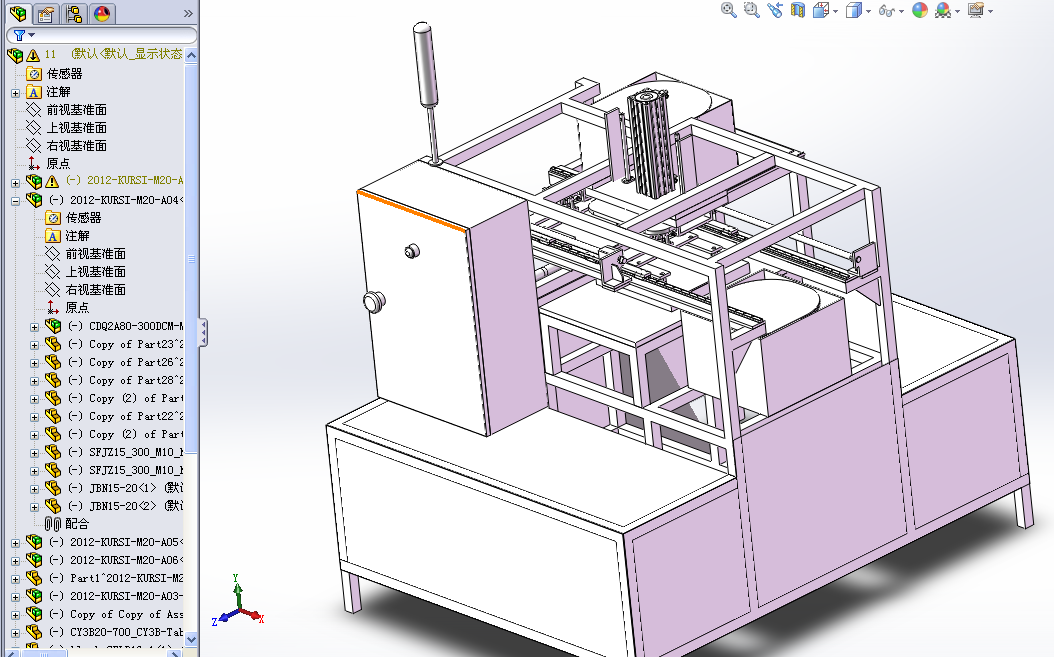Select the Copy of Part28 part
The width and height of the screenshot is (1054, 657).
coord(125,380)
